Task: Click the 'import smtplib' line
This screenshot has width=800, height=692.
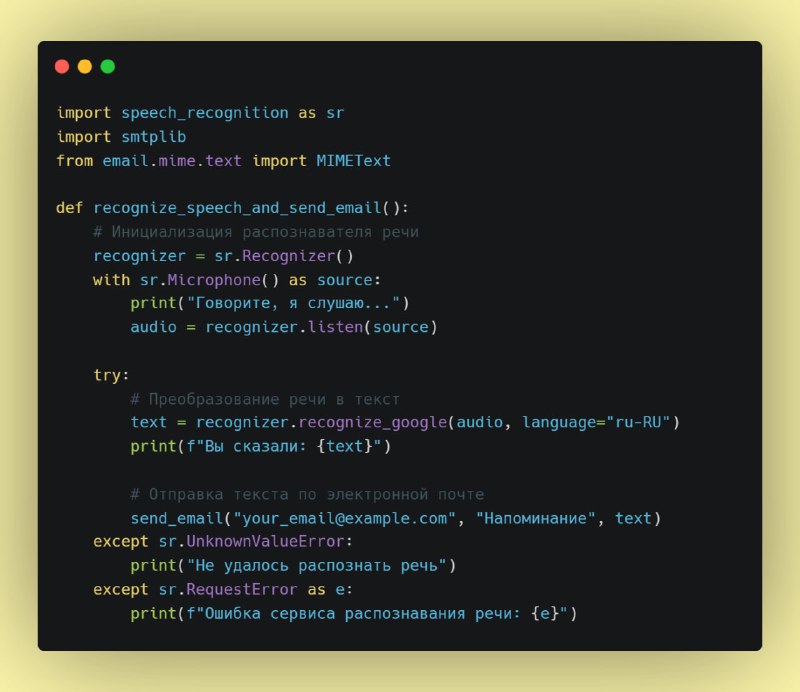Action: (x=121, y=137)
